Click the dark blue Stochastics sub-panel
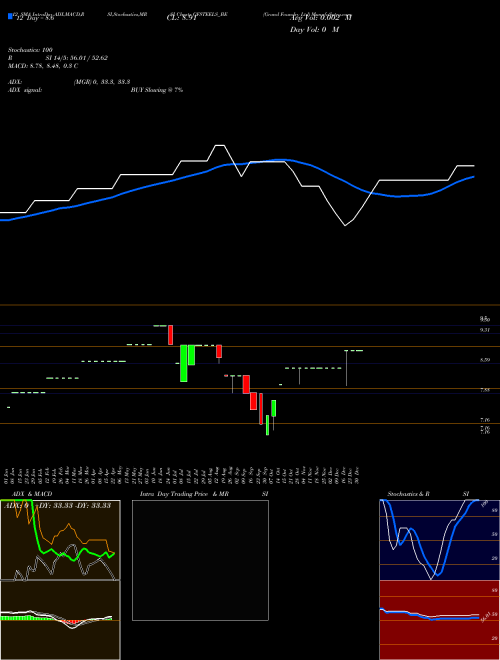Image resolution: width=500 pixels, height=660 pixels. [439, 540]
